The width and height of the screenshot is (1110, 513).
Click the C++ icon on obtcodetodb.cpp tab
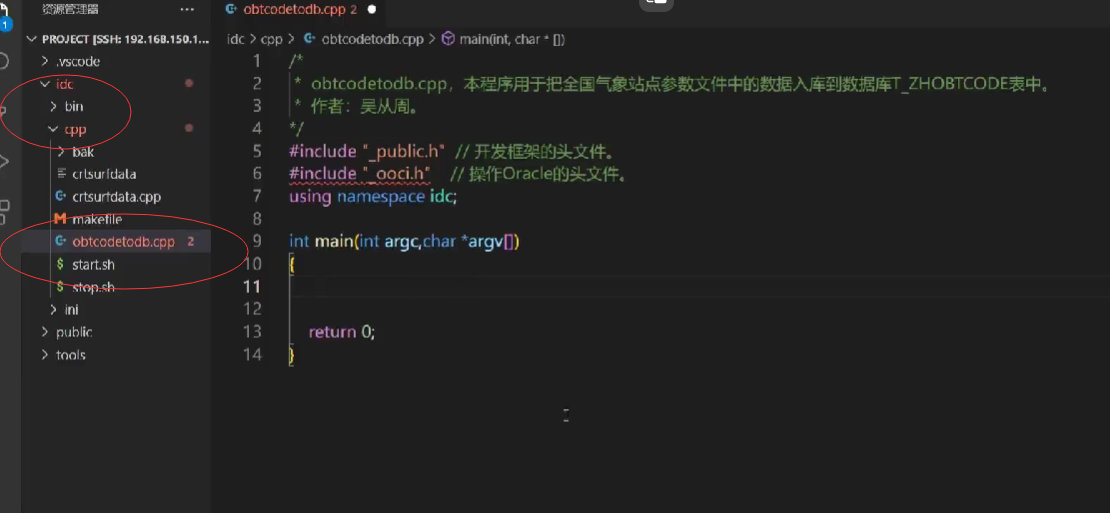pos(231,9)
